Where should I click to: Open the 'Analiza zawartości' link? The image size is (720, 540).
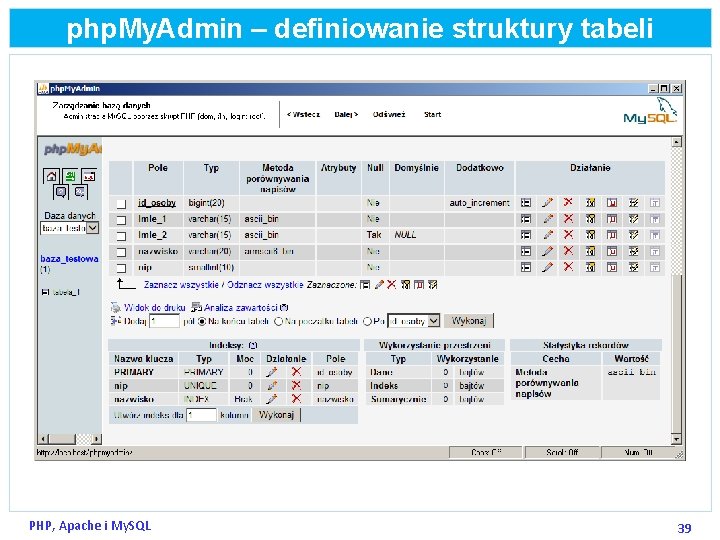pyautogui.click(x=240, y=308)
